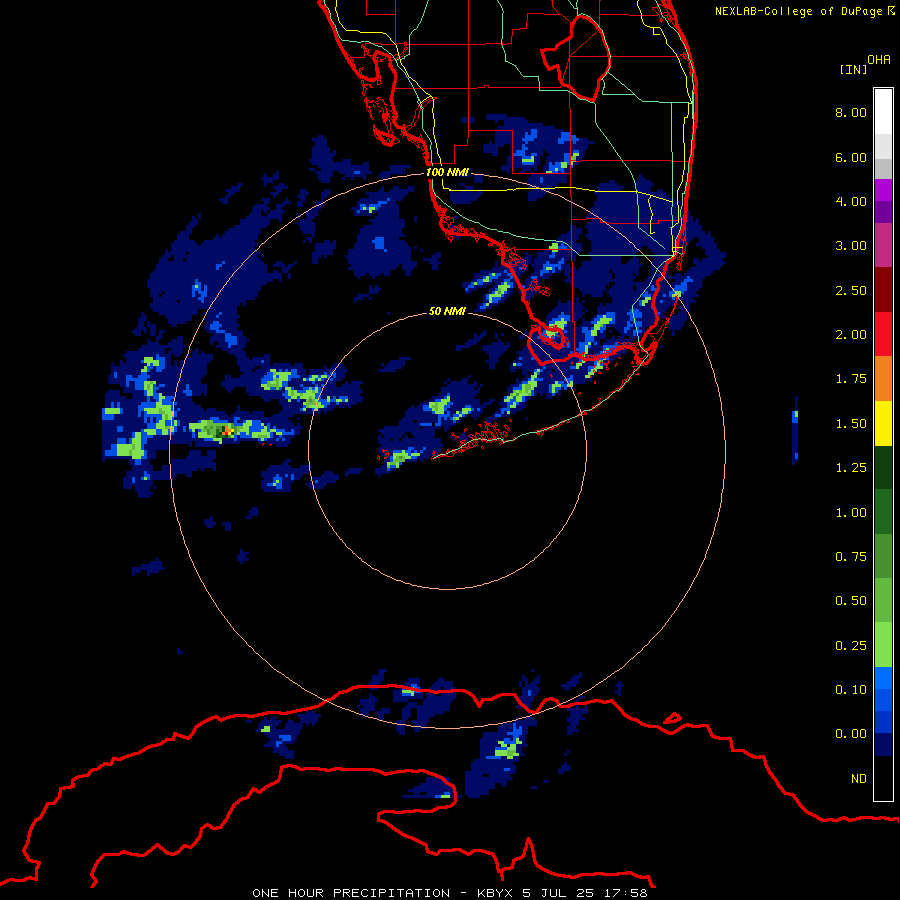The width and height of the screenshot is (900, 900).
Task: Click the white legend color block
Action: coord(883,112)
